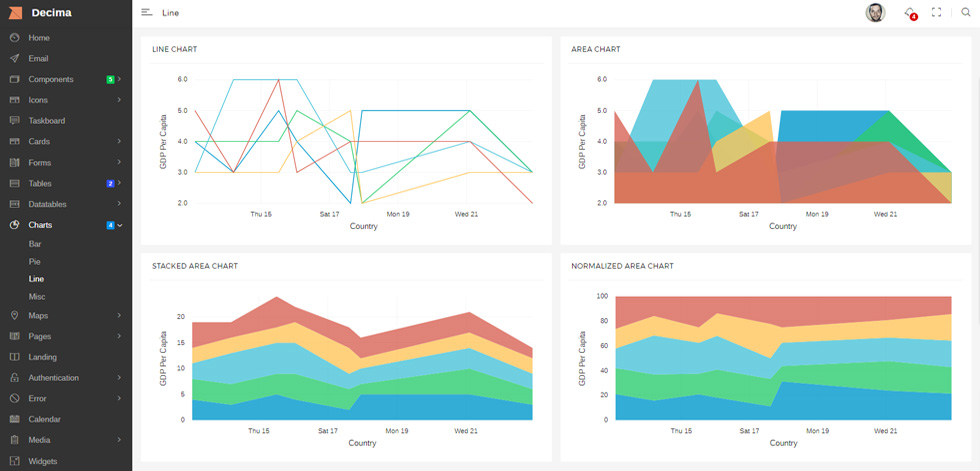Open the user avatar profile menu
This screenshot has width=980, height=471.
875,12
